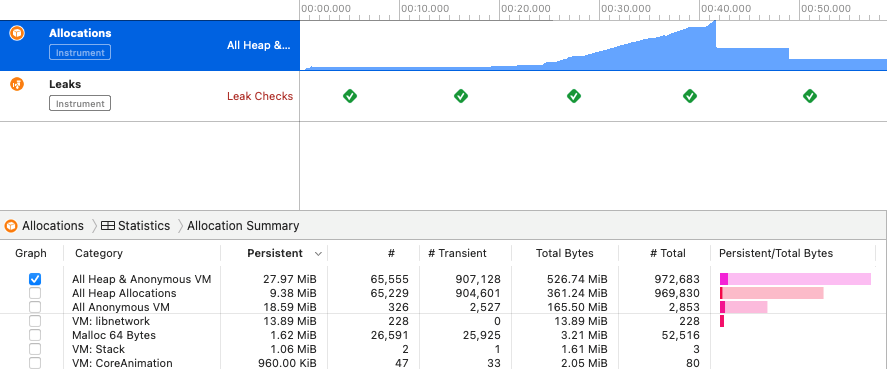Open the Allocation Summary breadcrumb dropdown
887x369 pixels.
[243, 226]
